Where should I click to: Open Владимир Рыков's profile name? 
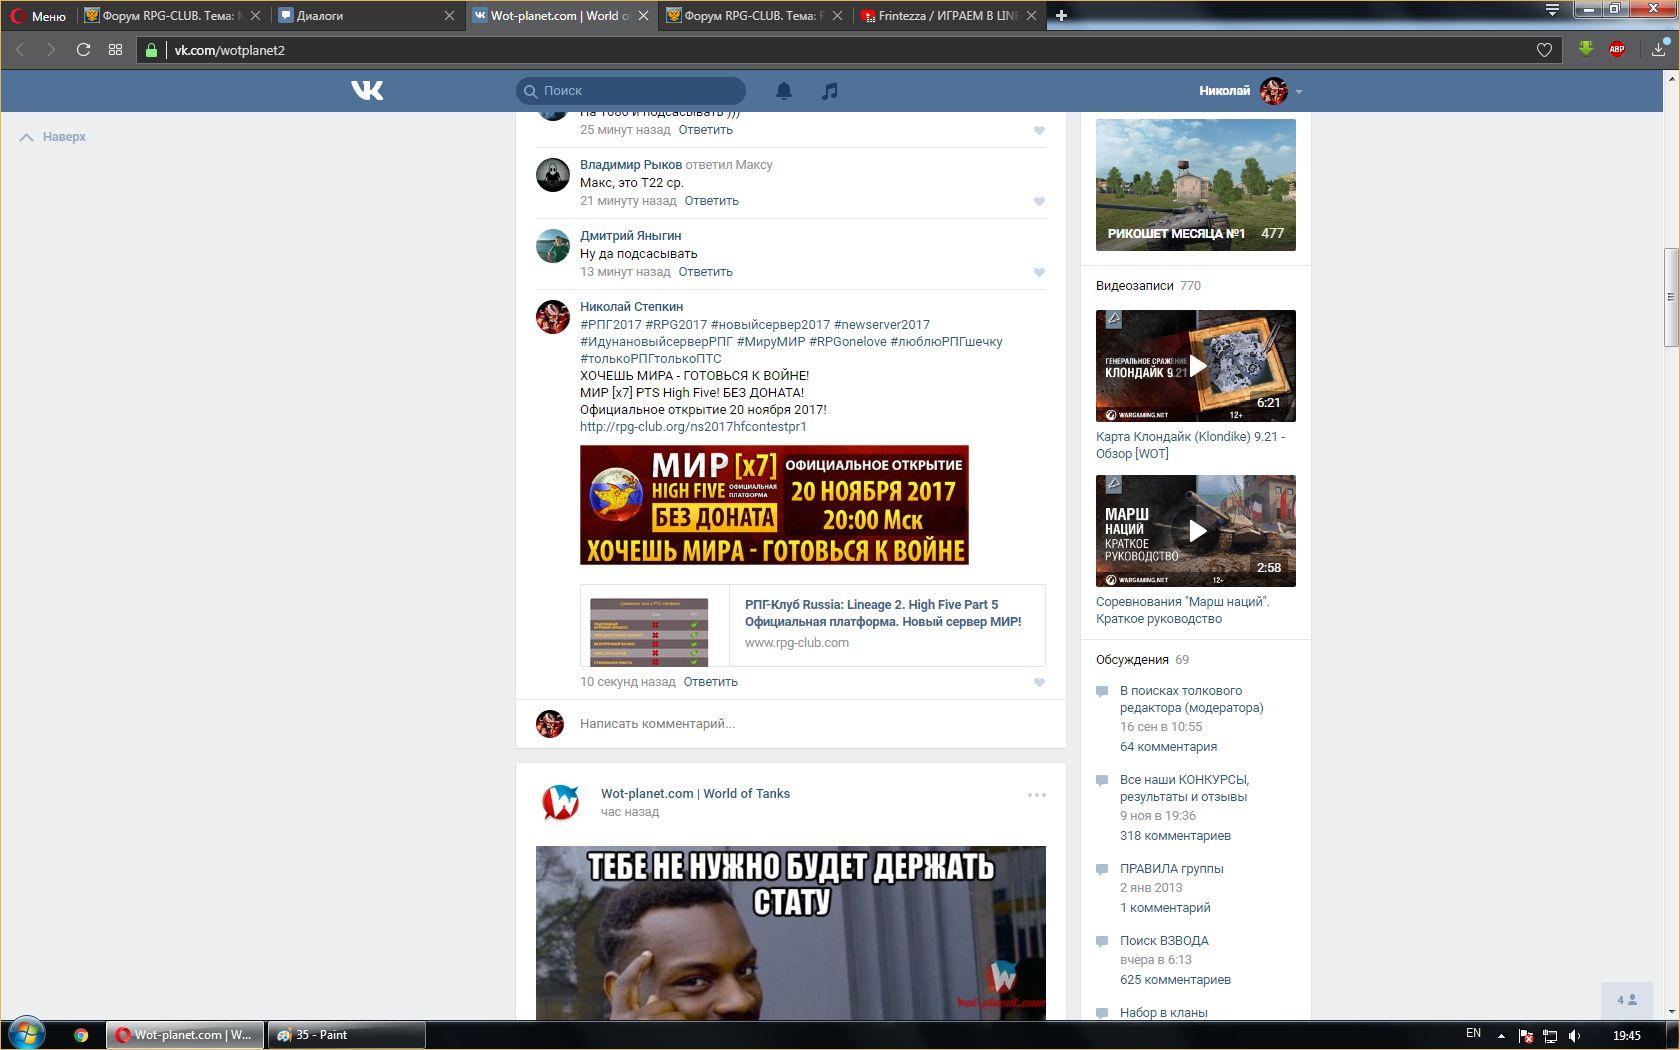coord(631,165)
